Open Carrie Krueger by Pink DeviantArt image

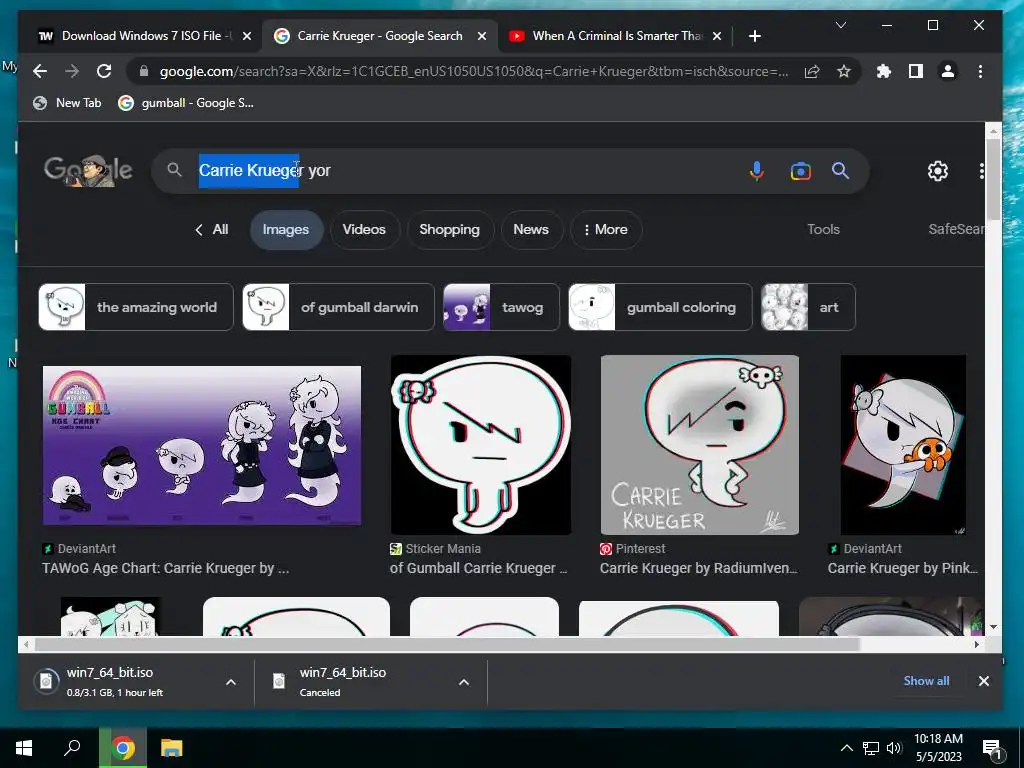pyautogui.click(x=903, y=445)
